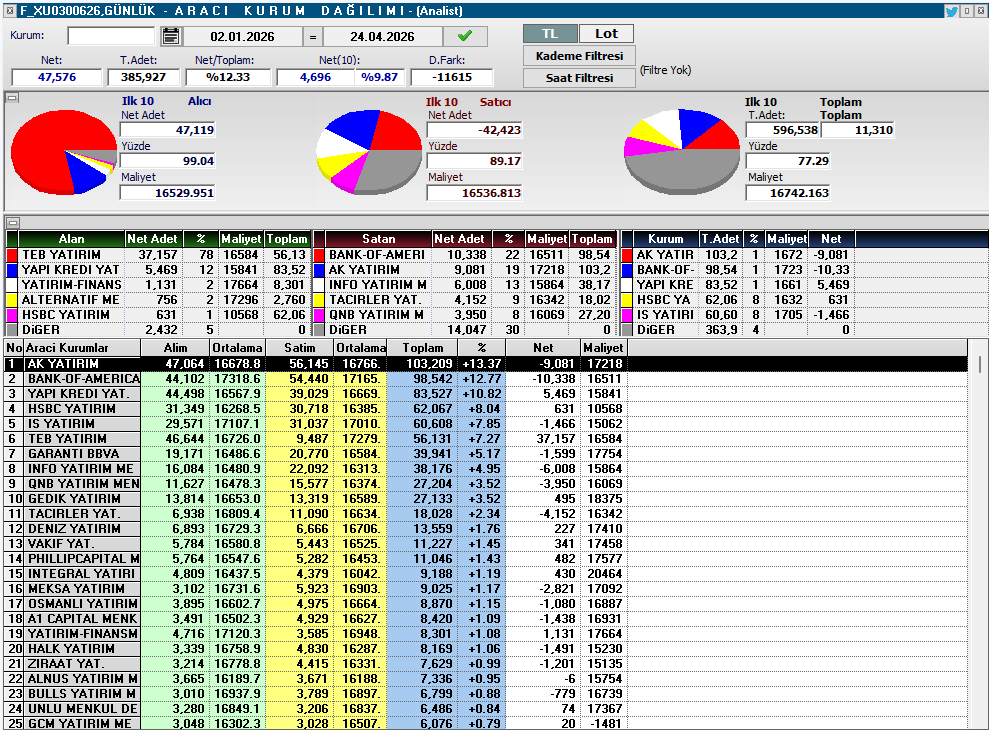The height and width of the screenshot is (730, 989).
Task: Select the GARANTI BBVA row
Action: tap(486, 454)
